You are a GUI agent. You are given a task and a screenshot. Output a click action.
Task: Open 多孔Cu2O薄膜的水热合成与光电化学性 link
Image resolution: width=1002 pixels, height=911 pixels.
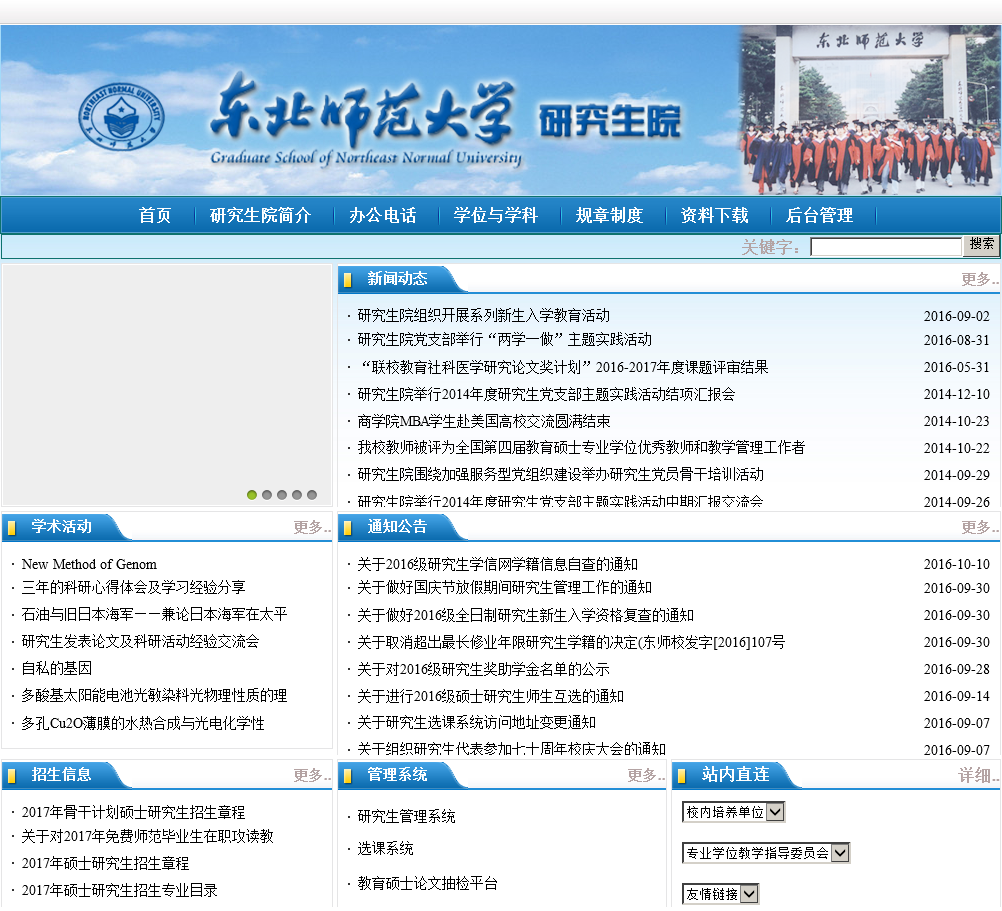143,723
